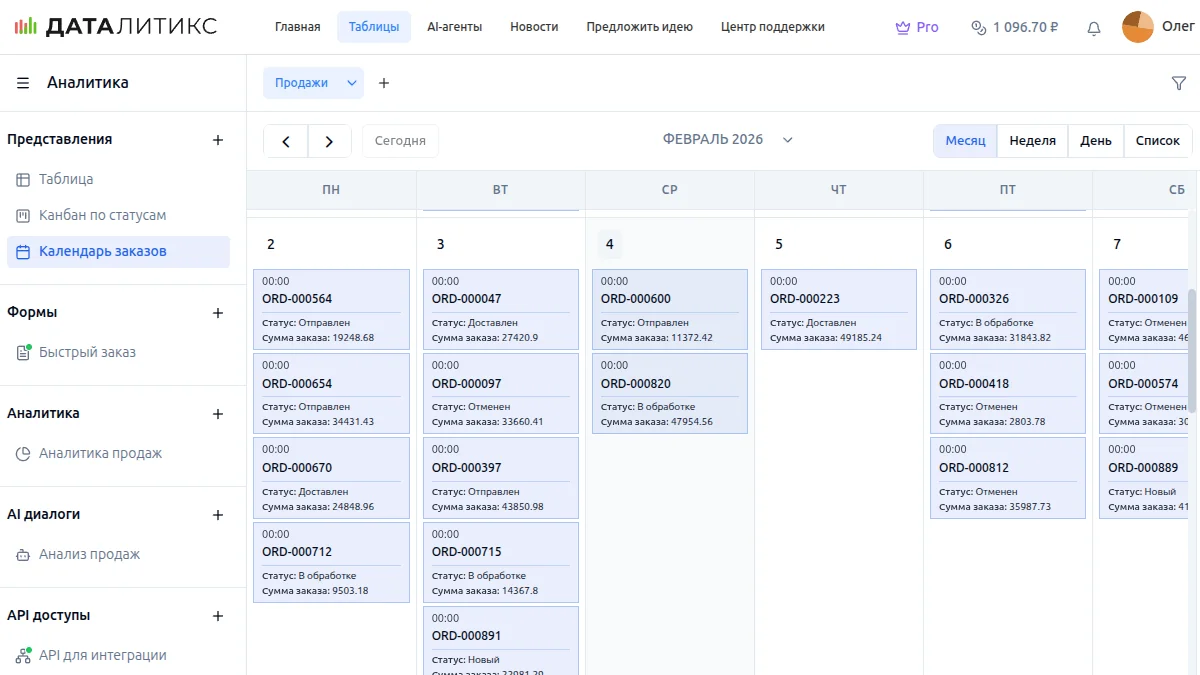
Task: Open order ORD-000600 card
Action: (x=669, y=309)
